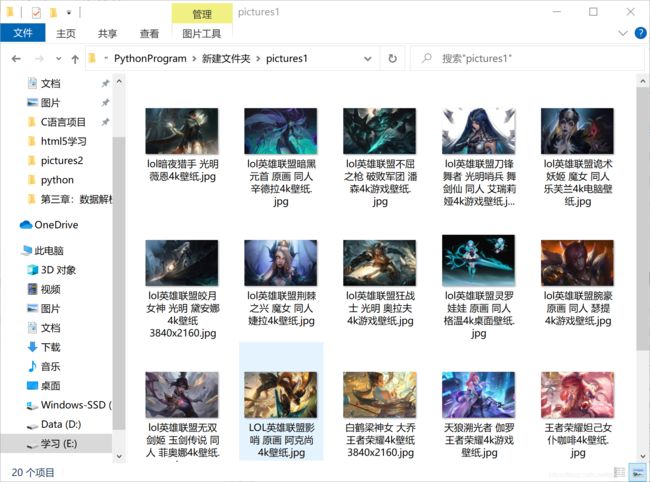Click the forward navigation arrow
The height and width of the screenshot is (482, 650).
pos(39,59)
